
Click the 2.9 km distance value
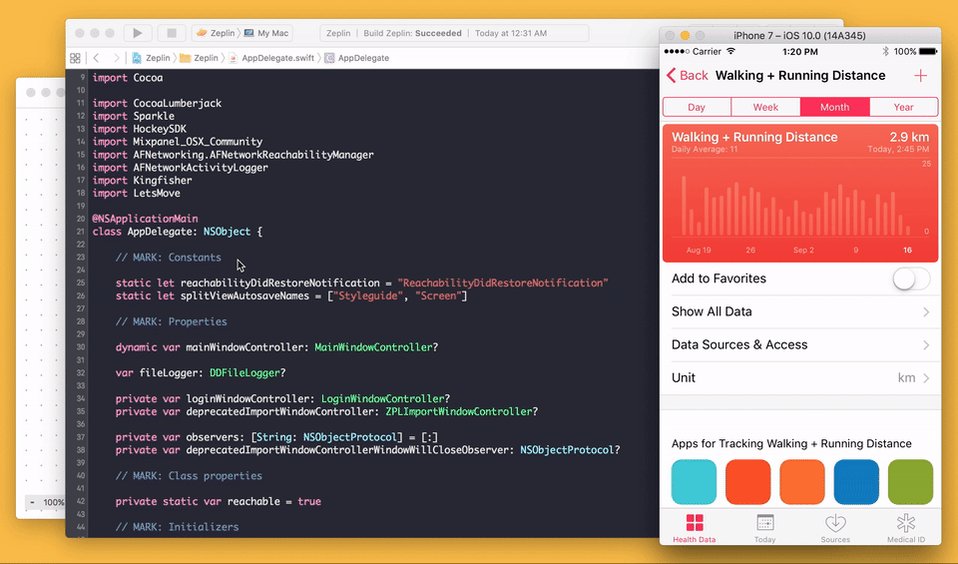[x=909, y=137]
